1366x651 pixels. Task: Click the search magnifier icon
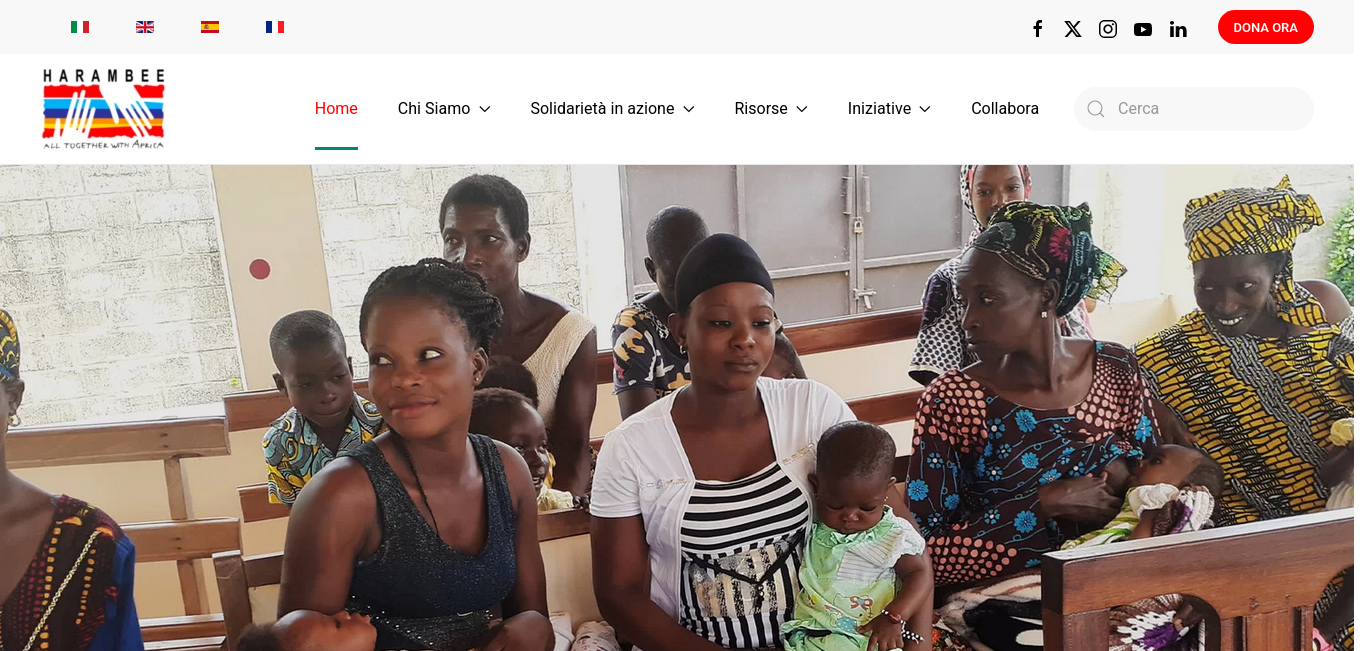coord(1096,109)
